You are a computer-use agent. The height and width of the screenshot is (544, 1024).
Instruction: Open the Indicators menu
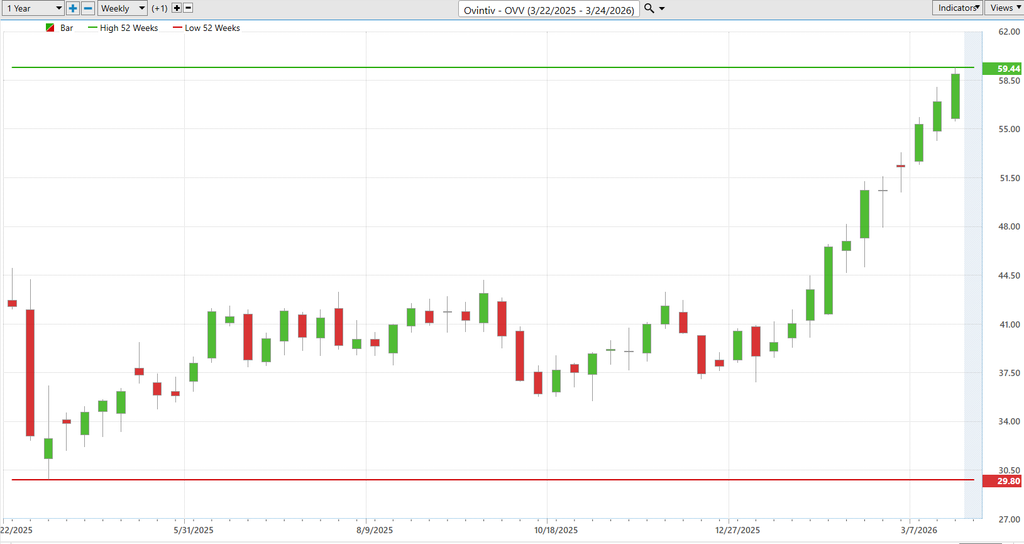(x=957, y=8)
